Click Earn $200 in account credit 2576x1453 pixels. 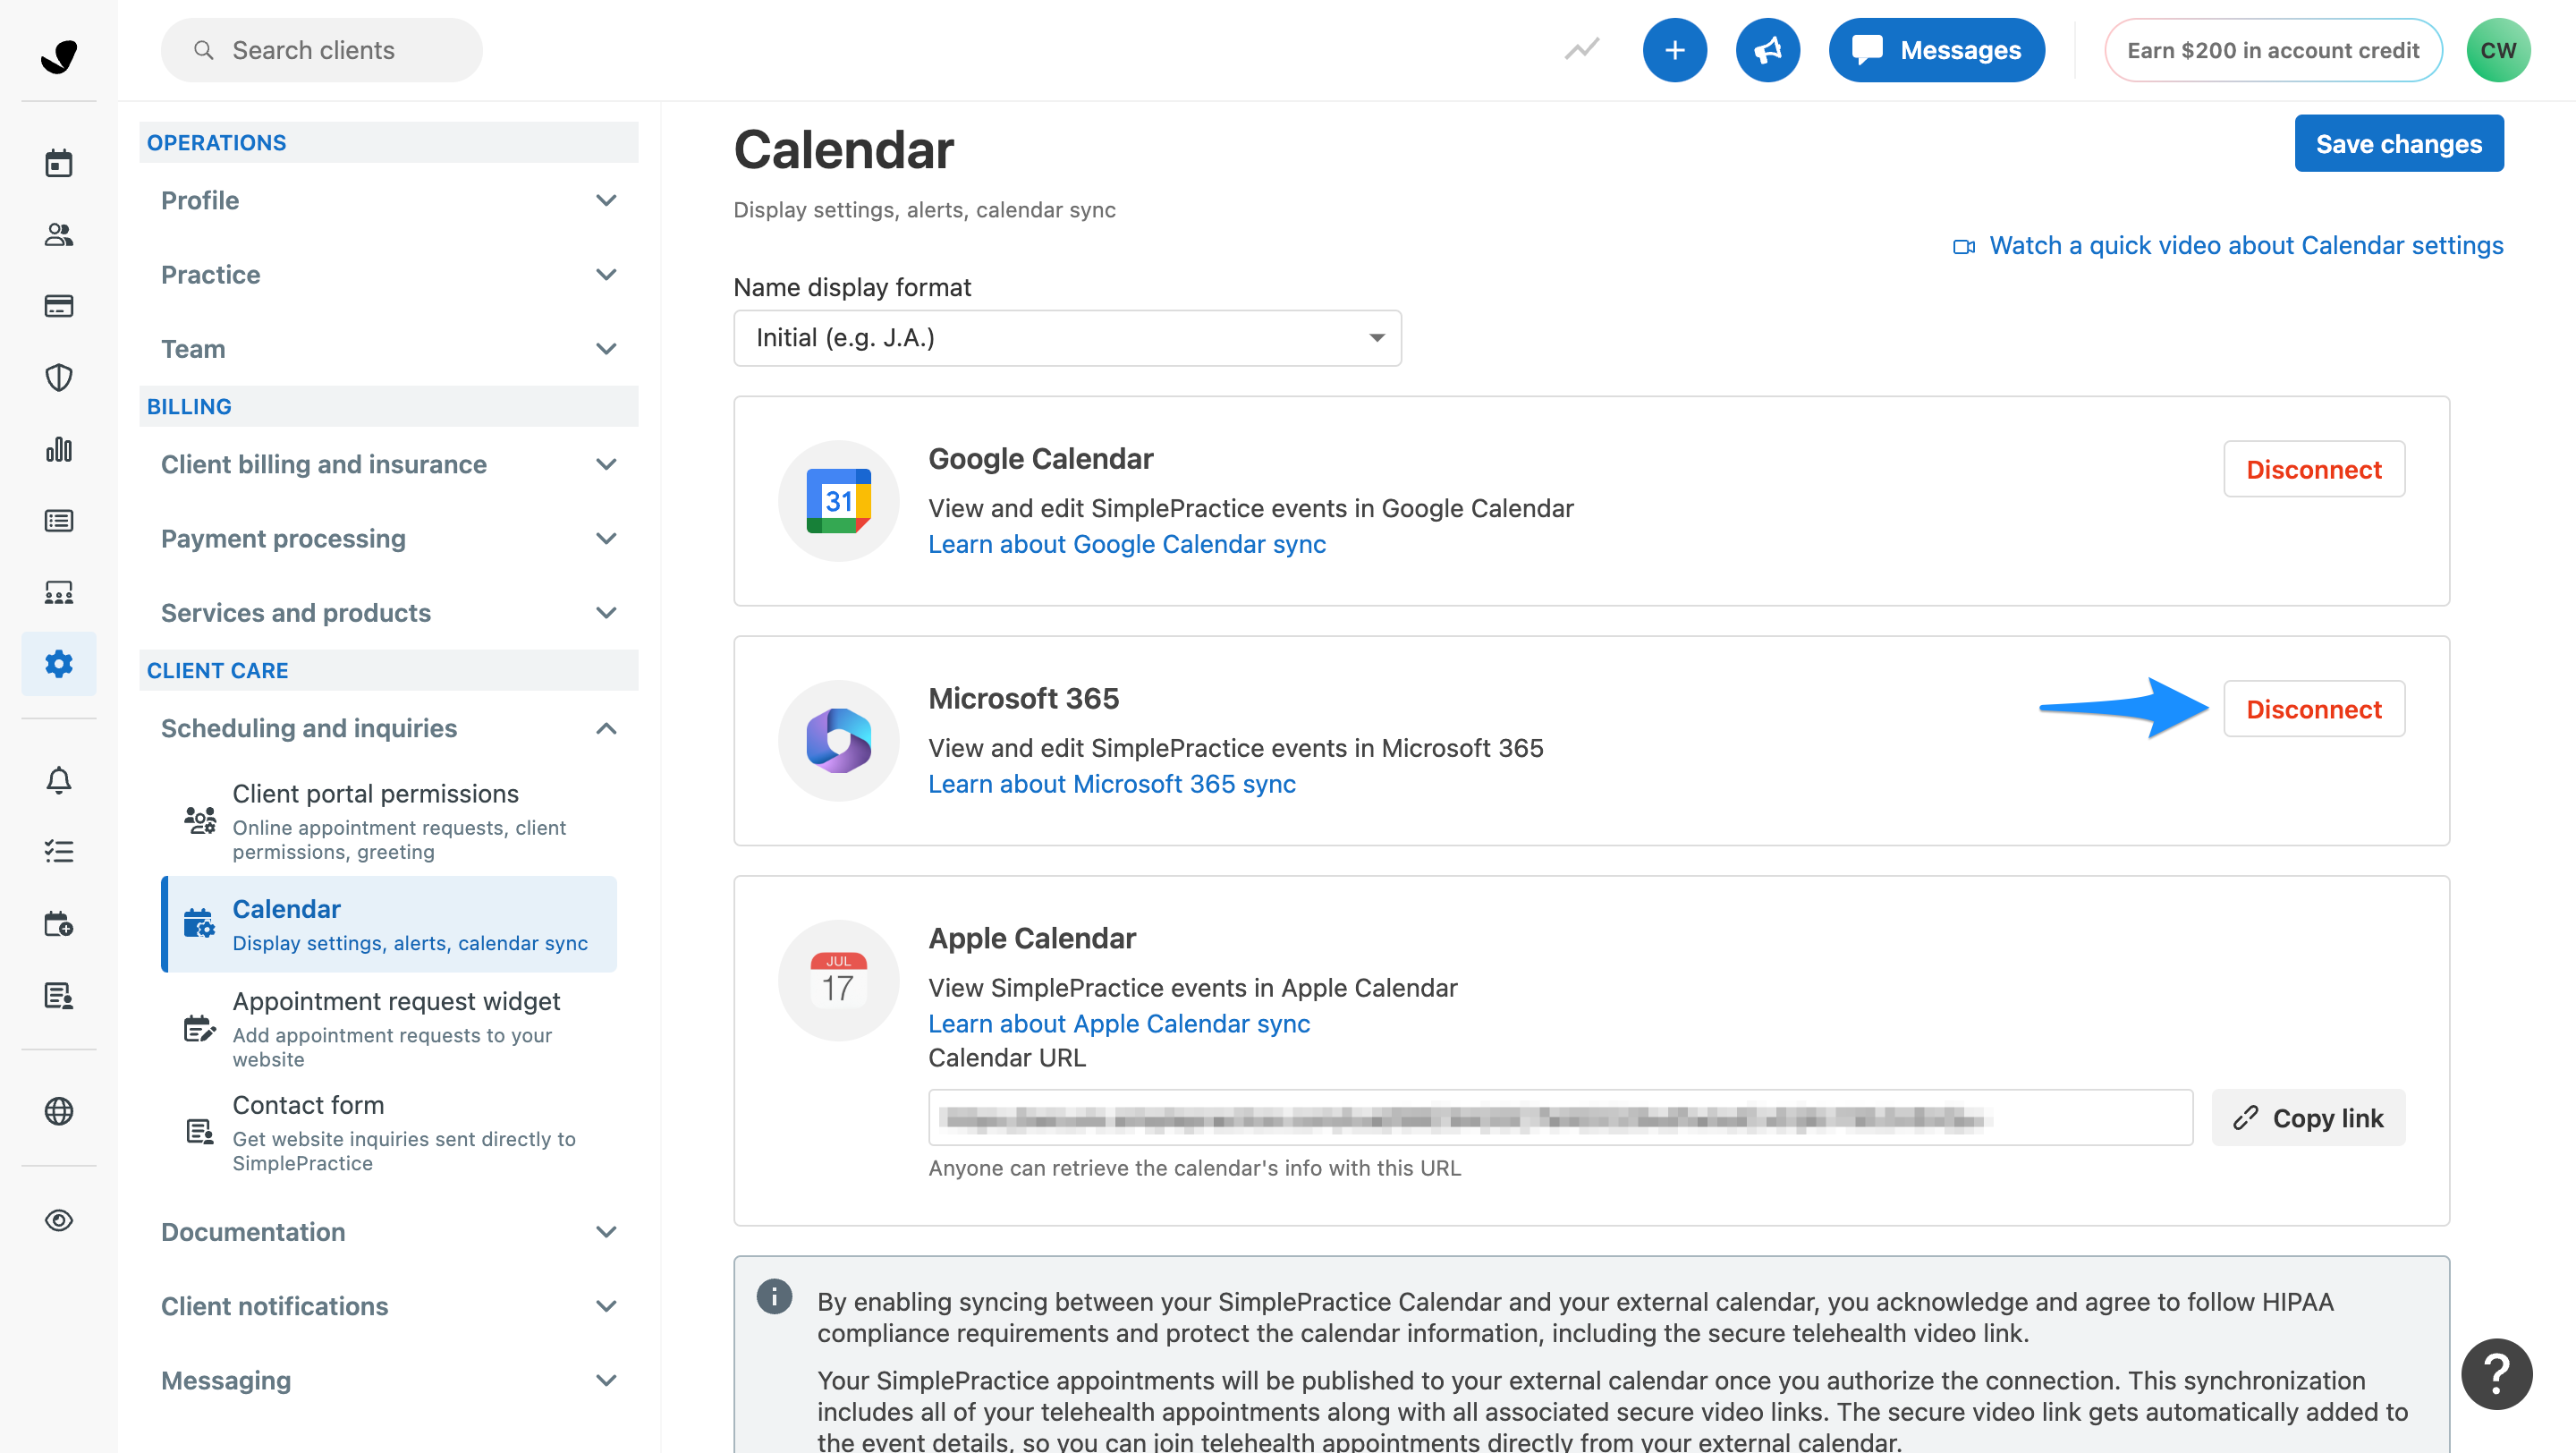(x=2272, y=50)
